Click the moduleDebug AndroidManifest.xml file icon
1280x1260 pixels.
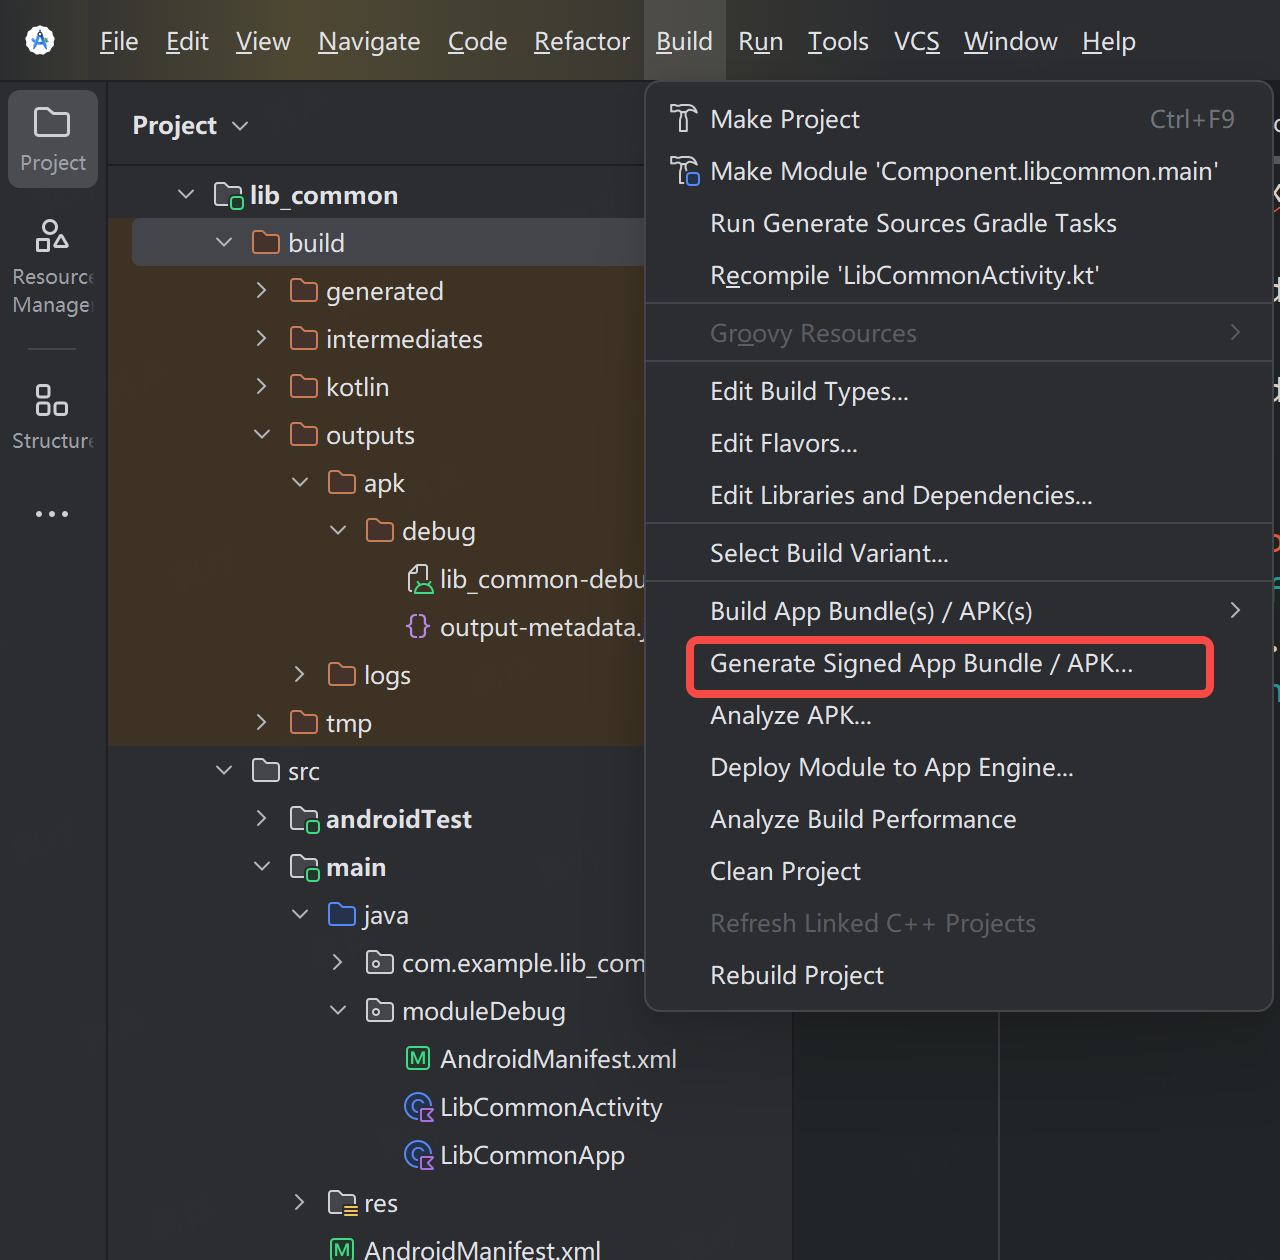click(x=418, y=1059)
